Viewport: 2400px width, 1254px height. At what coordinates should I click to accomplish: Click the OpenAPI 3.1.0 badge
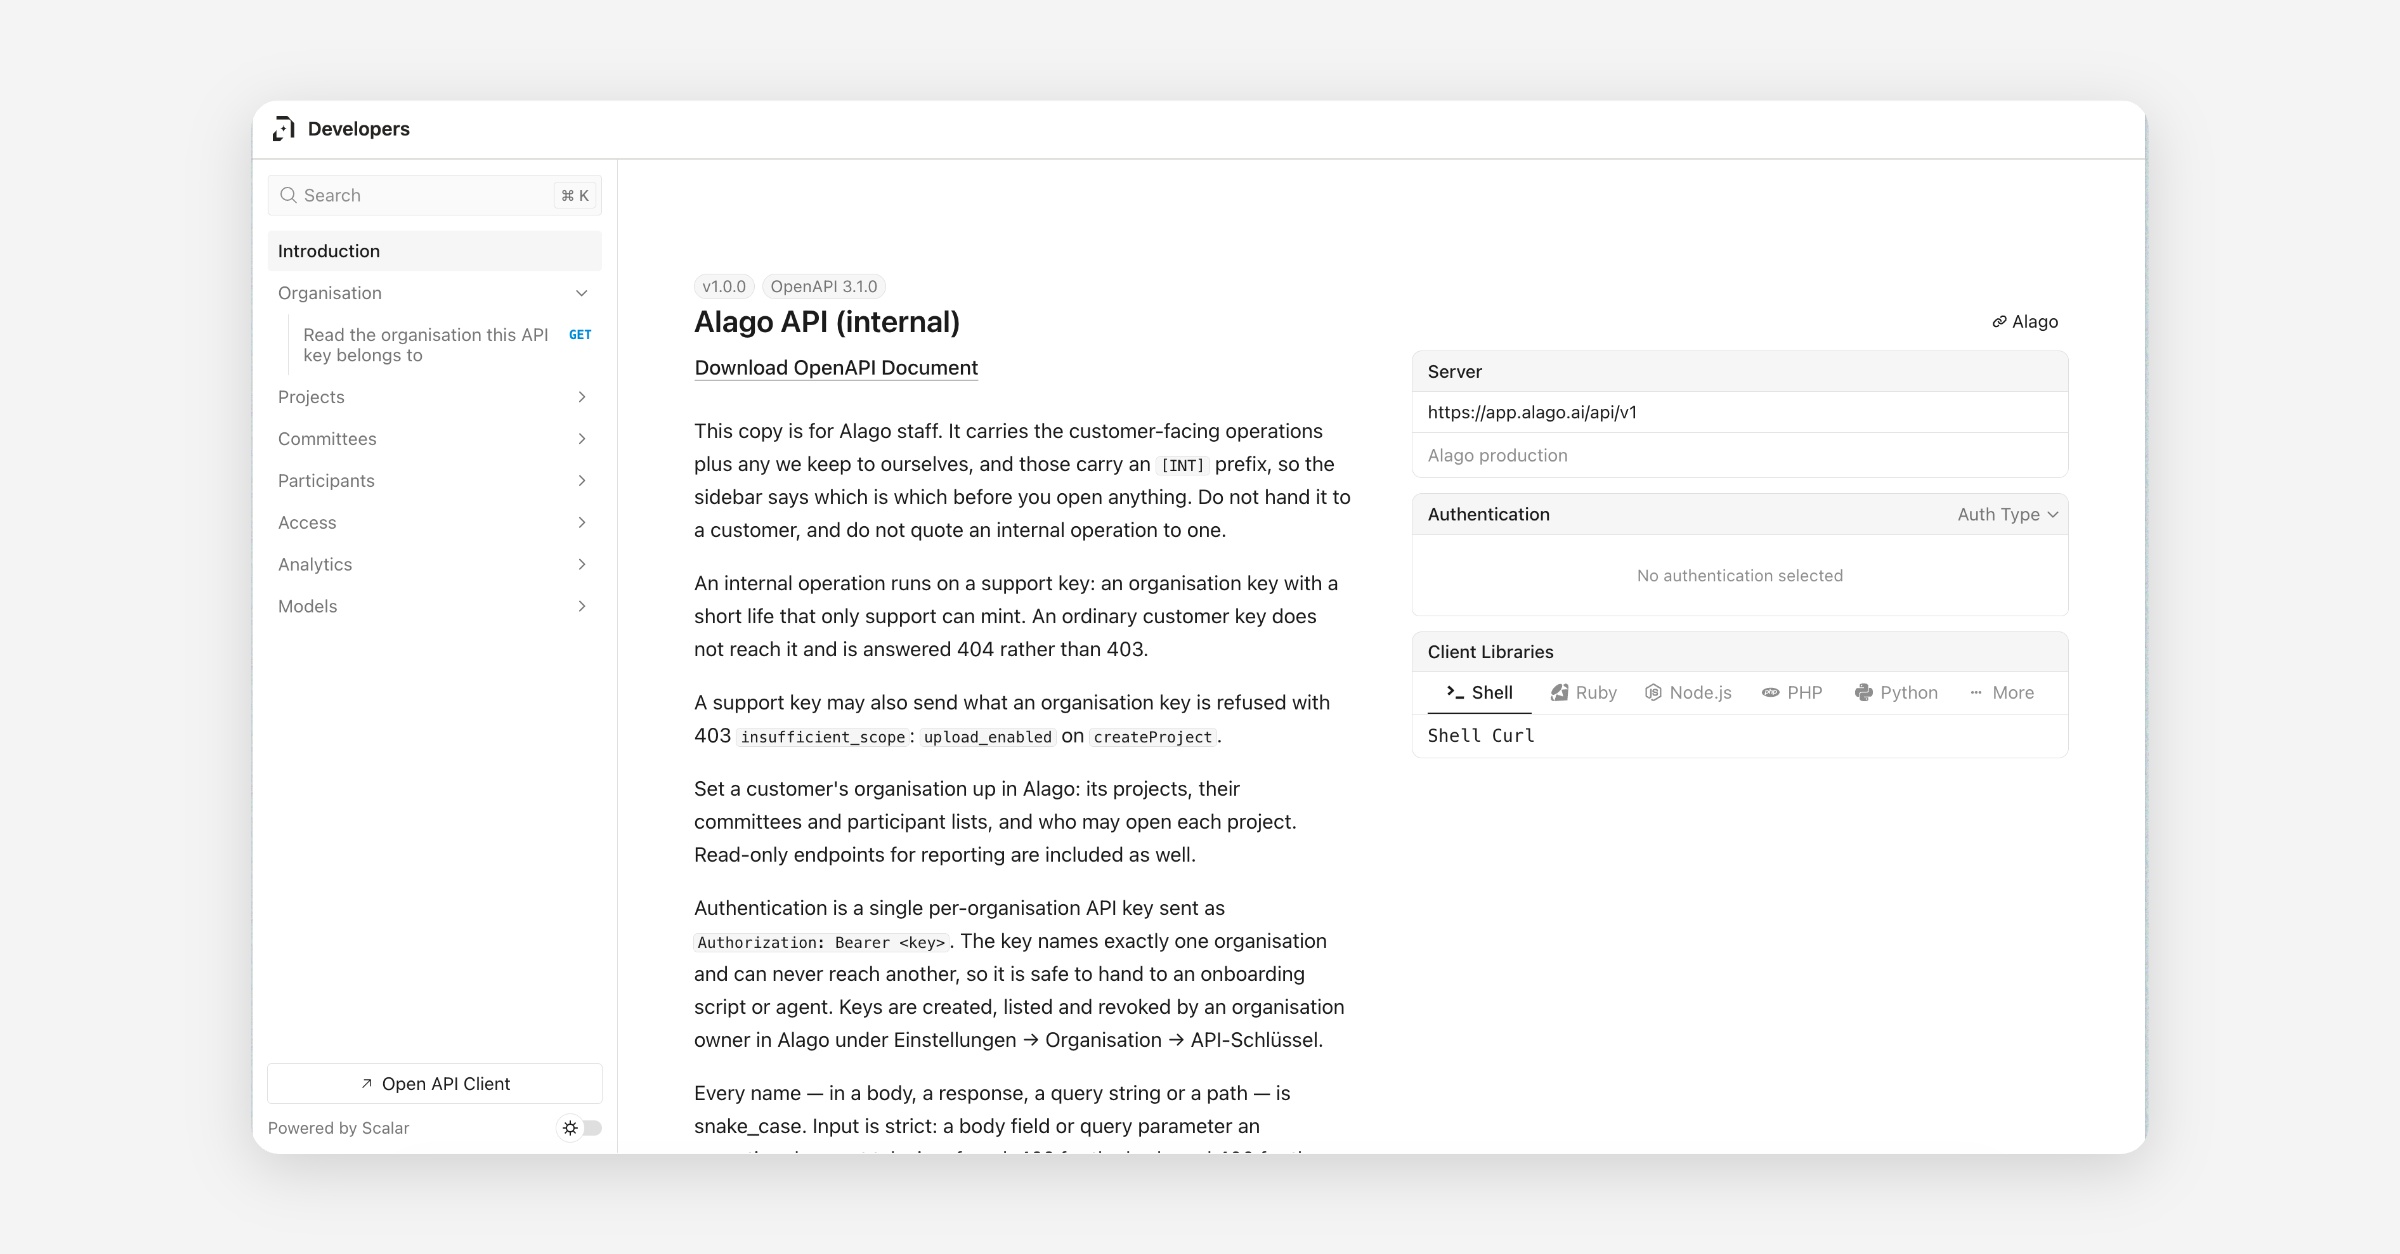click(x=824, y=287)
